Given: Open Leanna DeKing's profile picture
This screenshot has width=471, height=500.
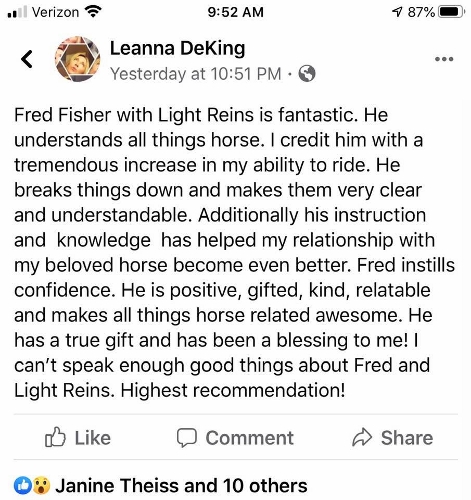Looking at the screenshot, I should pos(77,59).
